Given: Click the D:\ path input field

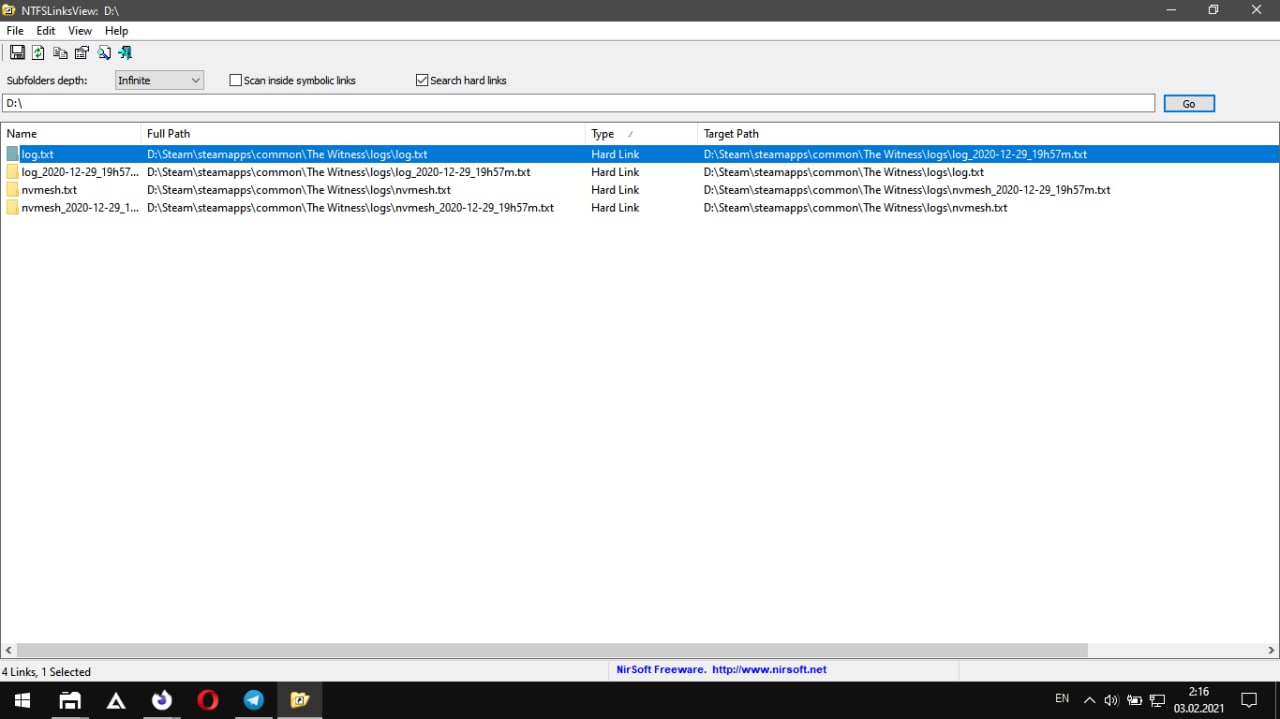Looking at the screenshot, I should pos(578,103).
